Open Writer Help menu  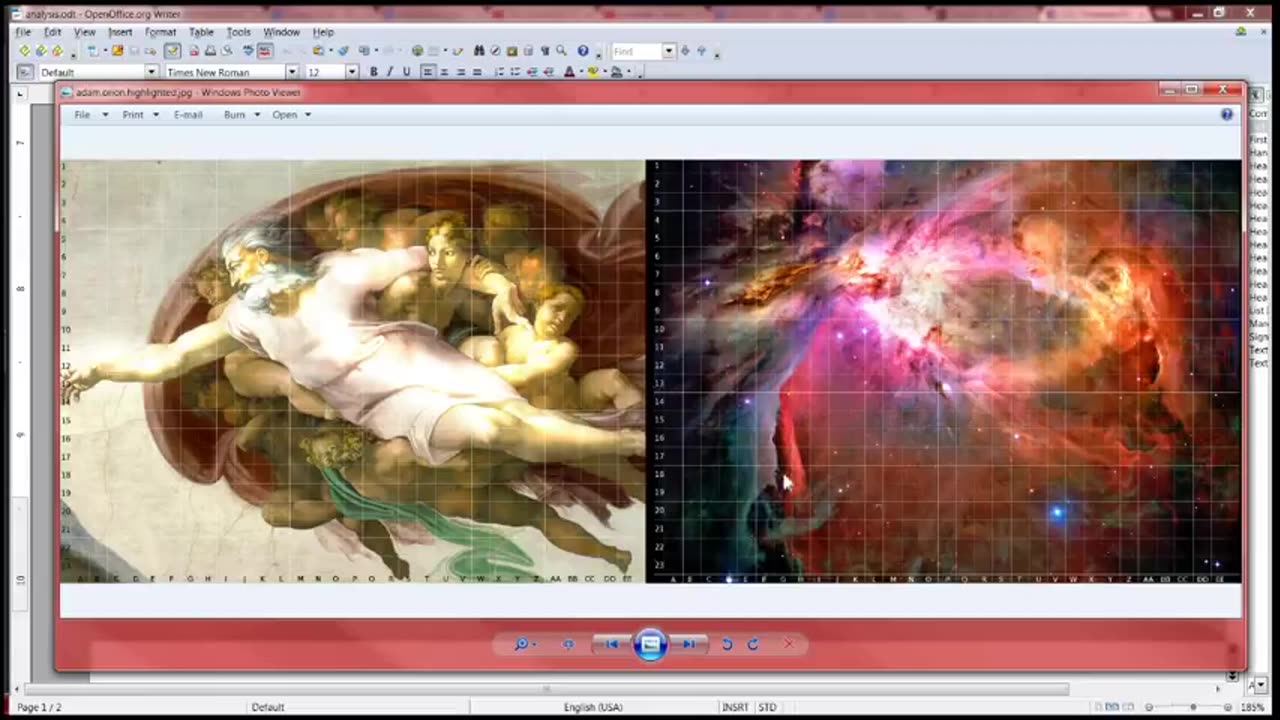(x=323, y=32)
